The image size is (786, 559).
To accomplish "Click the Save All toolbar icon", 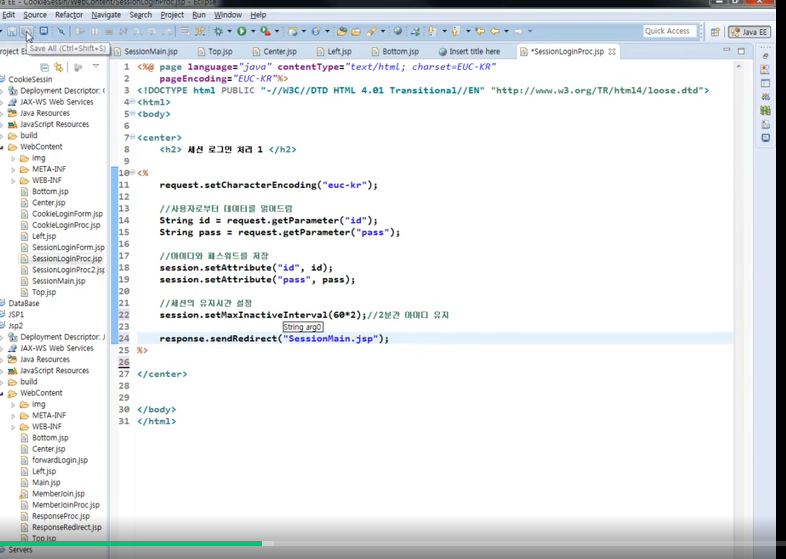I will click(x=27, y=32).
